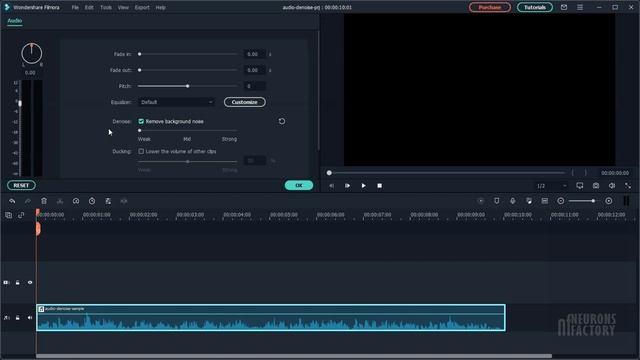Click the Denoise strength slider handle
This screenshot has width=640, height=360.
click(139, 131)
